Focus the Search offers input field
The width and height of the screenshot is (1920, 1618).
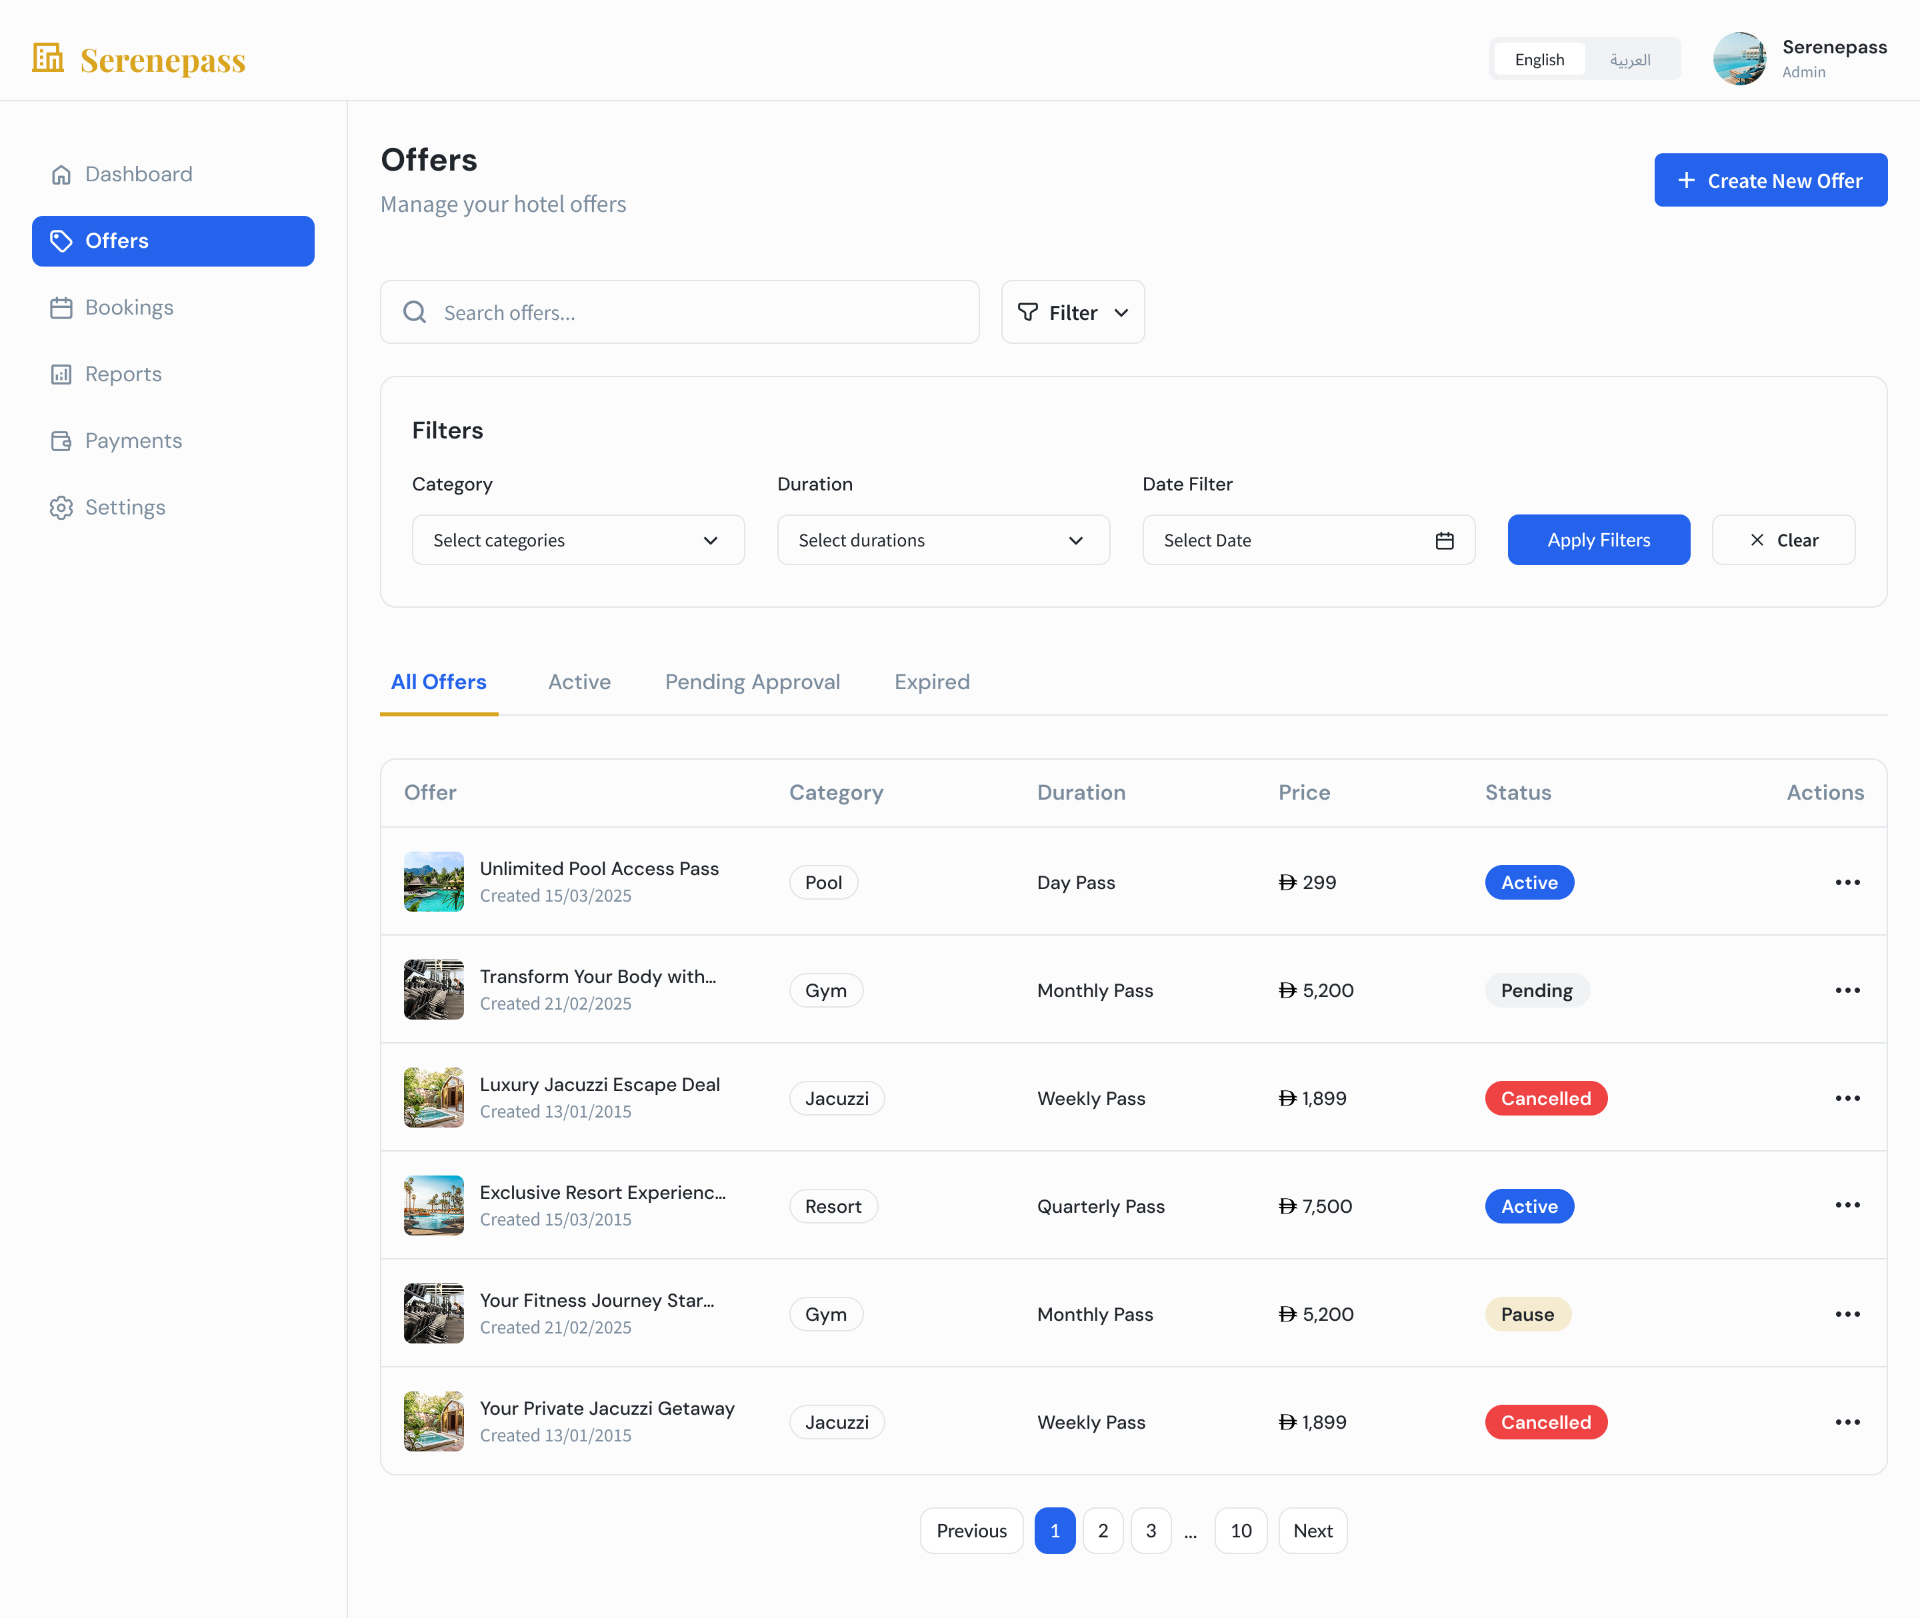click(x=679, y=312)
